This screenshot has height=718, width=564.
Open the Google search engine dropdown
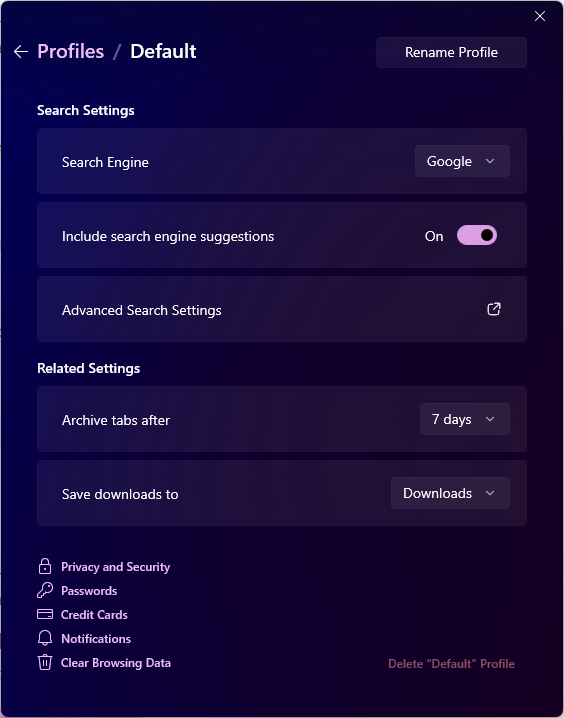tap(462, 161)
